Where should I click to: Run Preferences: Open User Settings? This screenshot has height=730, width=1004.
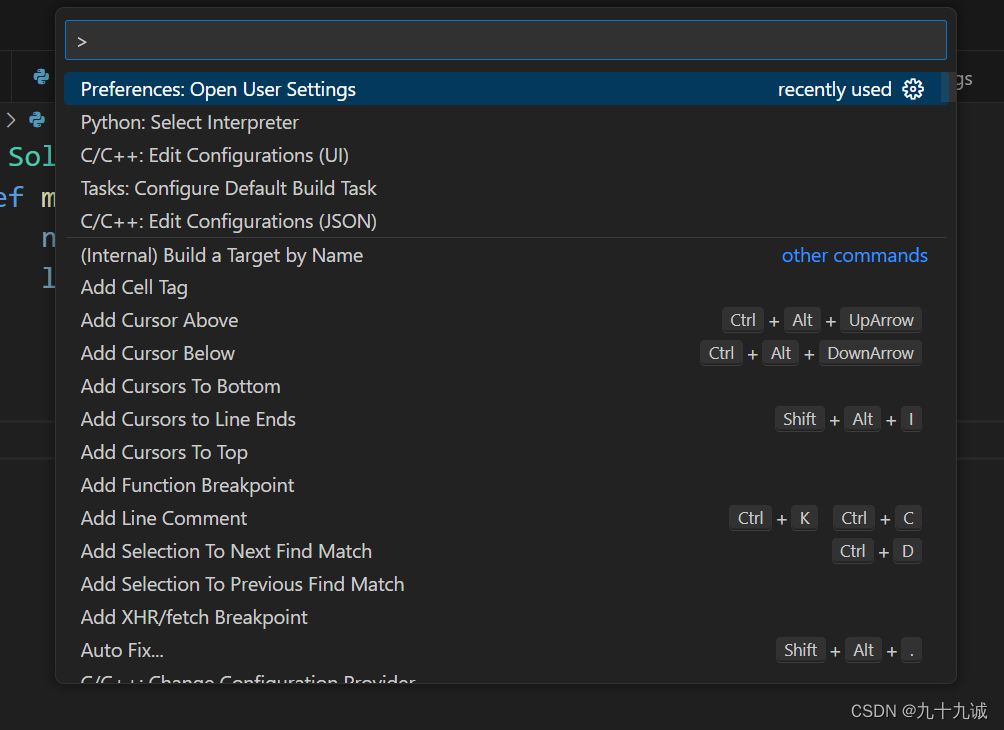[505, 89]
